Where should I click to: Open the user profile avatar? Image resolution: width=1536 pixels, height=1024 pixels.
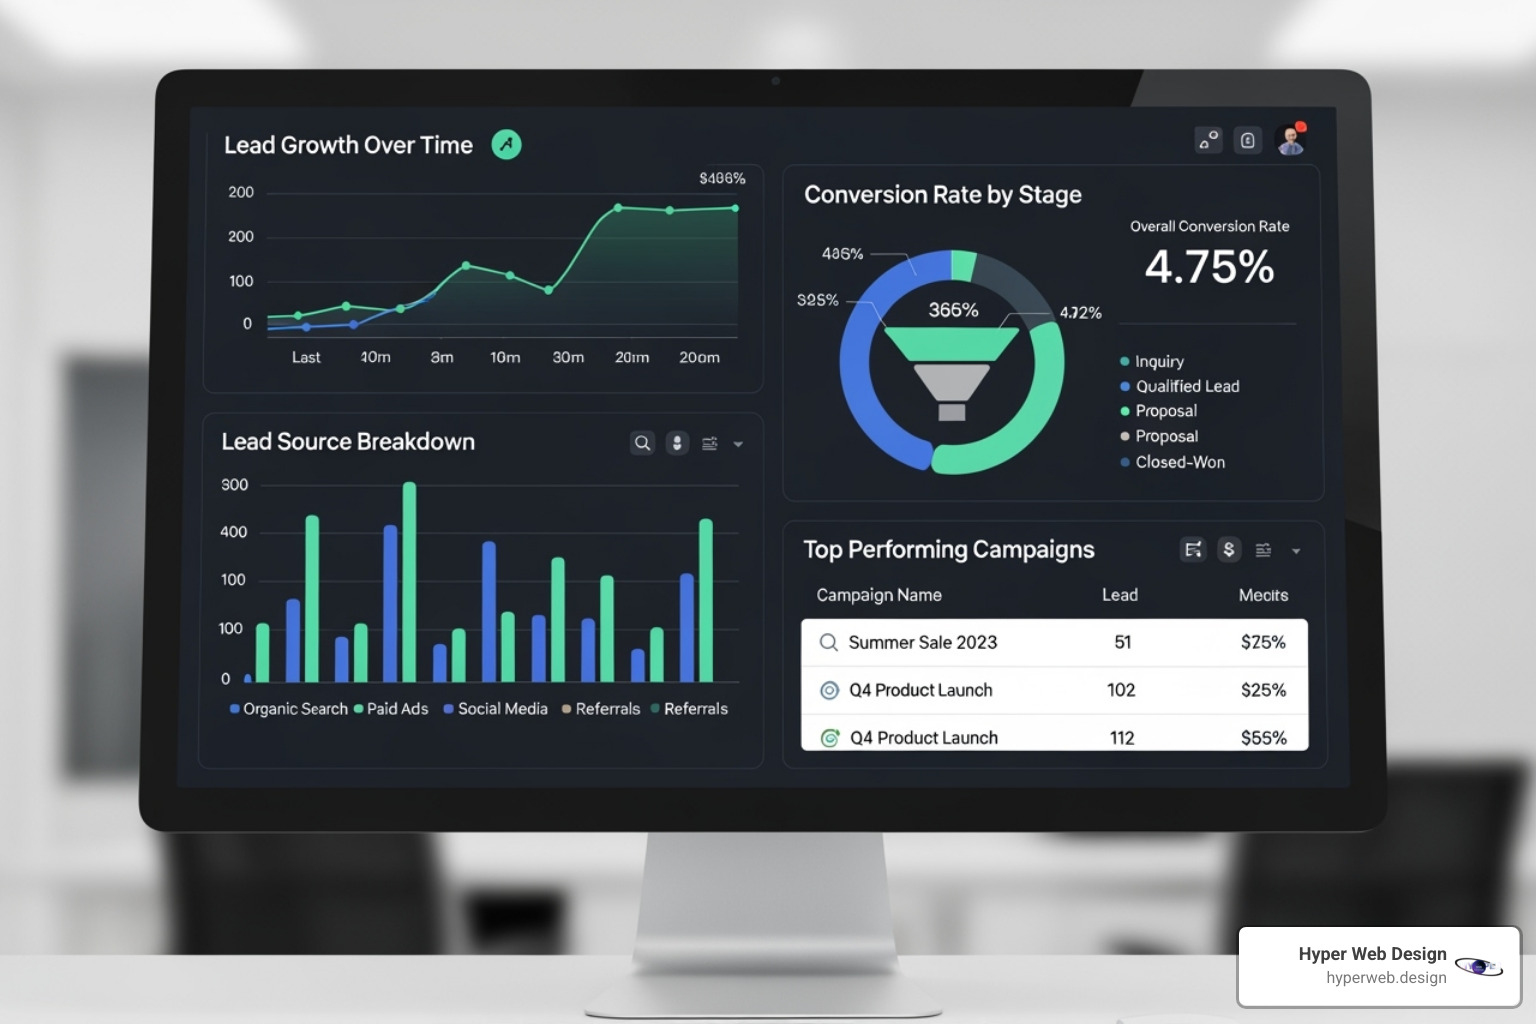click(x=1291, y=140)
